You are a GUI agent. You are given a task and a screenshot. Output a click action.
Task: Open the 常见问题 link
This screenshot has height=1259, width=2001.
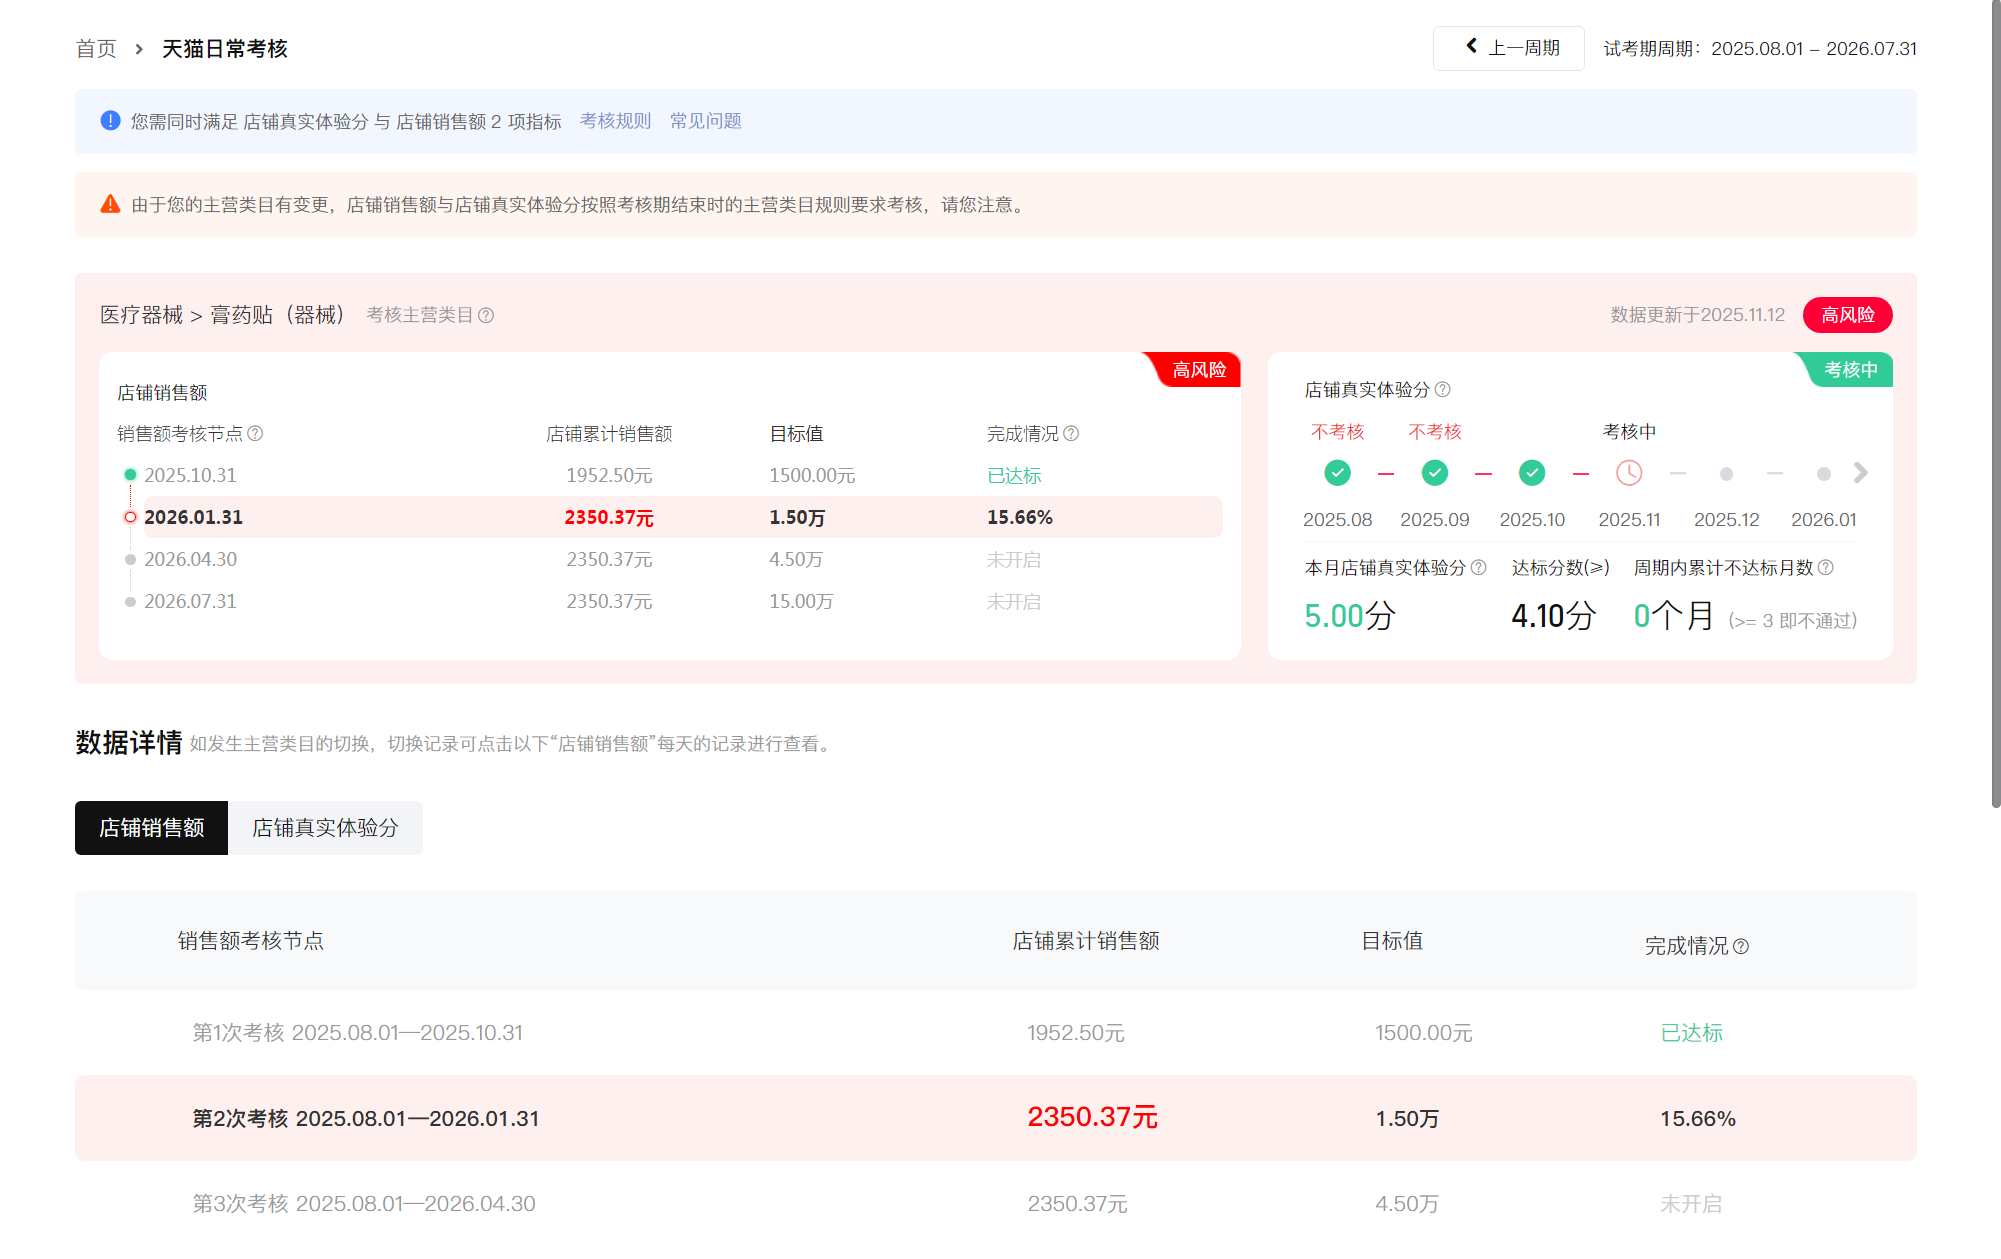[705, 121]
